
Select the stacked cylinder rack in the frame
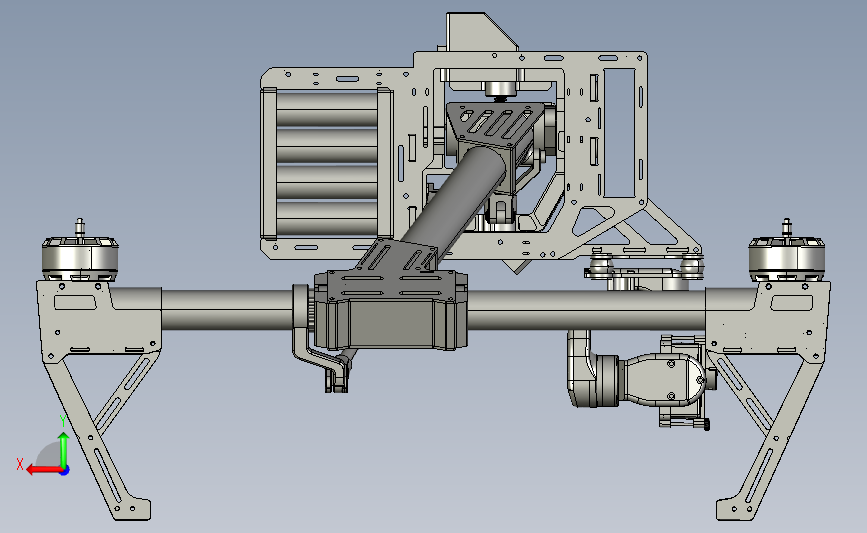coord(327,163)
